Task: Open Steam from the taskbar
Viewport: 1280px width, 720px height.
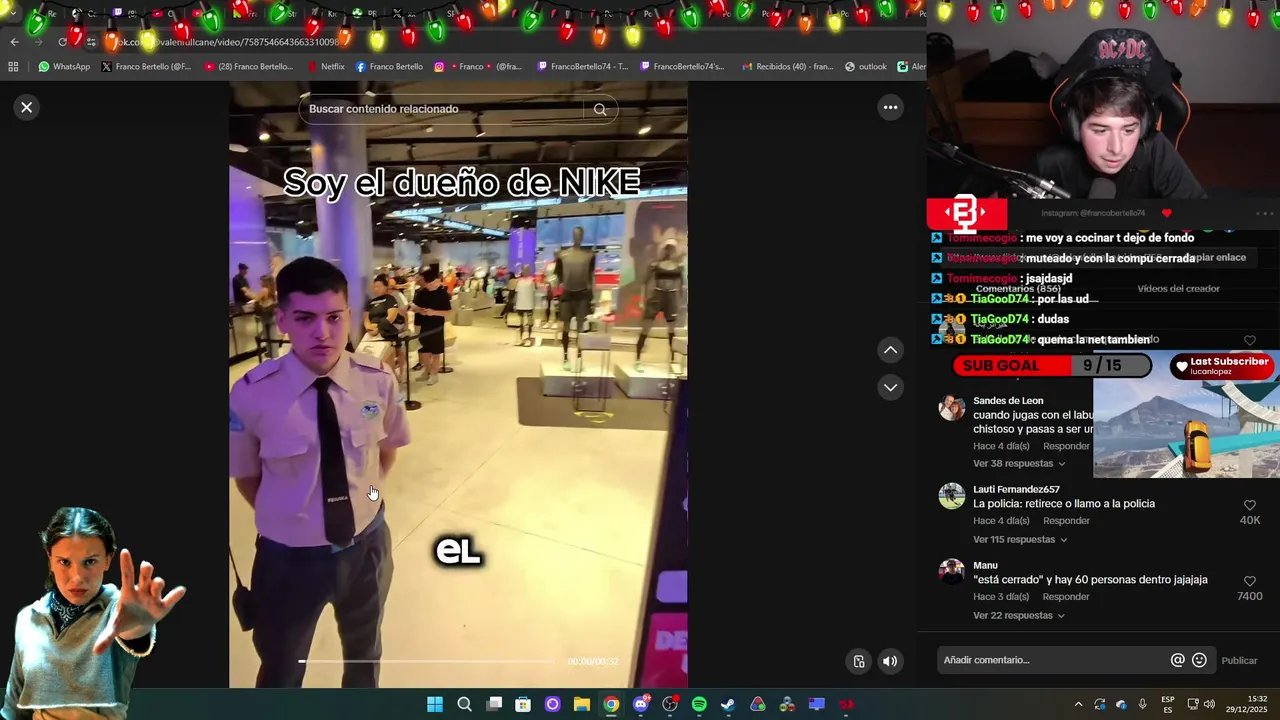Action: pyautogui.click(x=728, y=705)
